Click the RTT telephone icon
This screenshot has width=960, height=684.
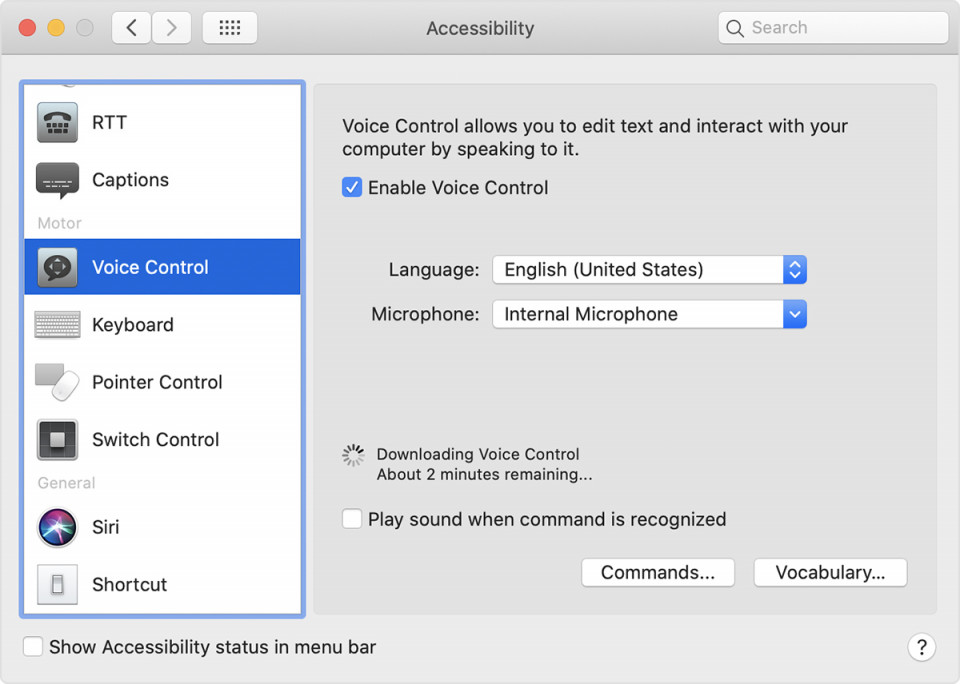(57, 123)
